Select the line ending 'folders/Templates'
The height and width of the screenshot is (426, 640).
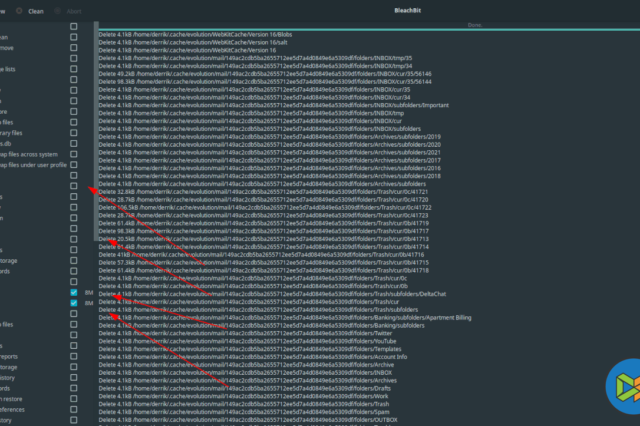coord(250,349)
